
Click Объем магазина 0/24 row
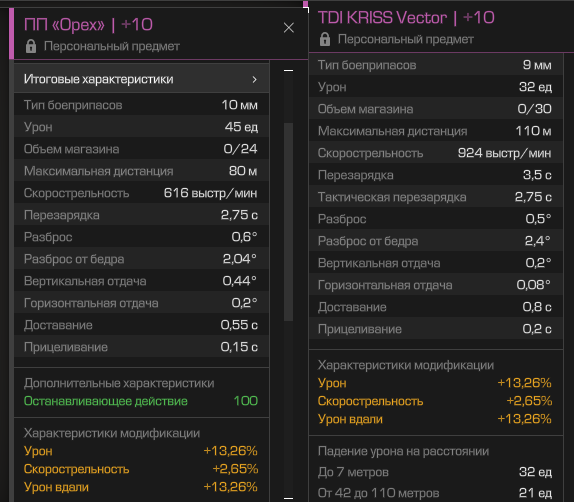(141, 149)
